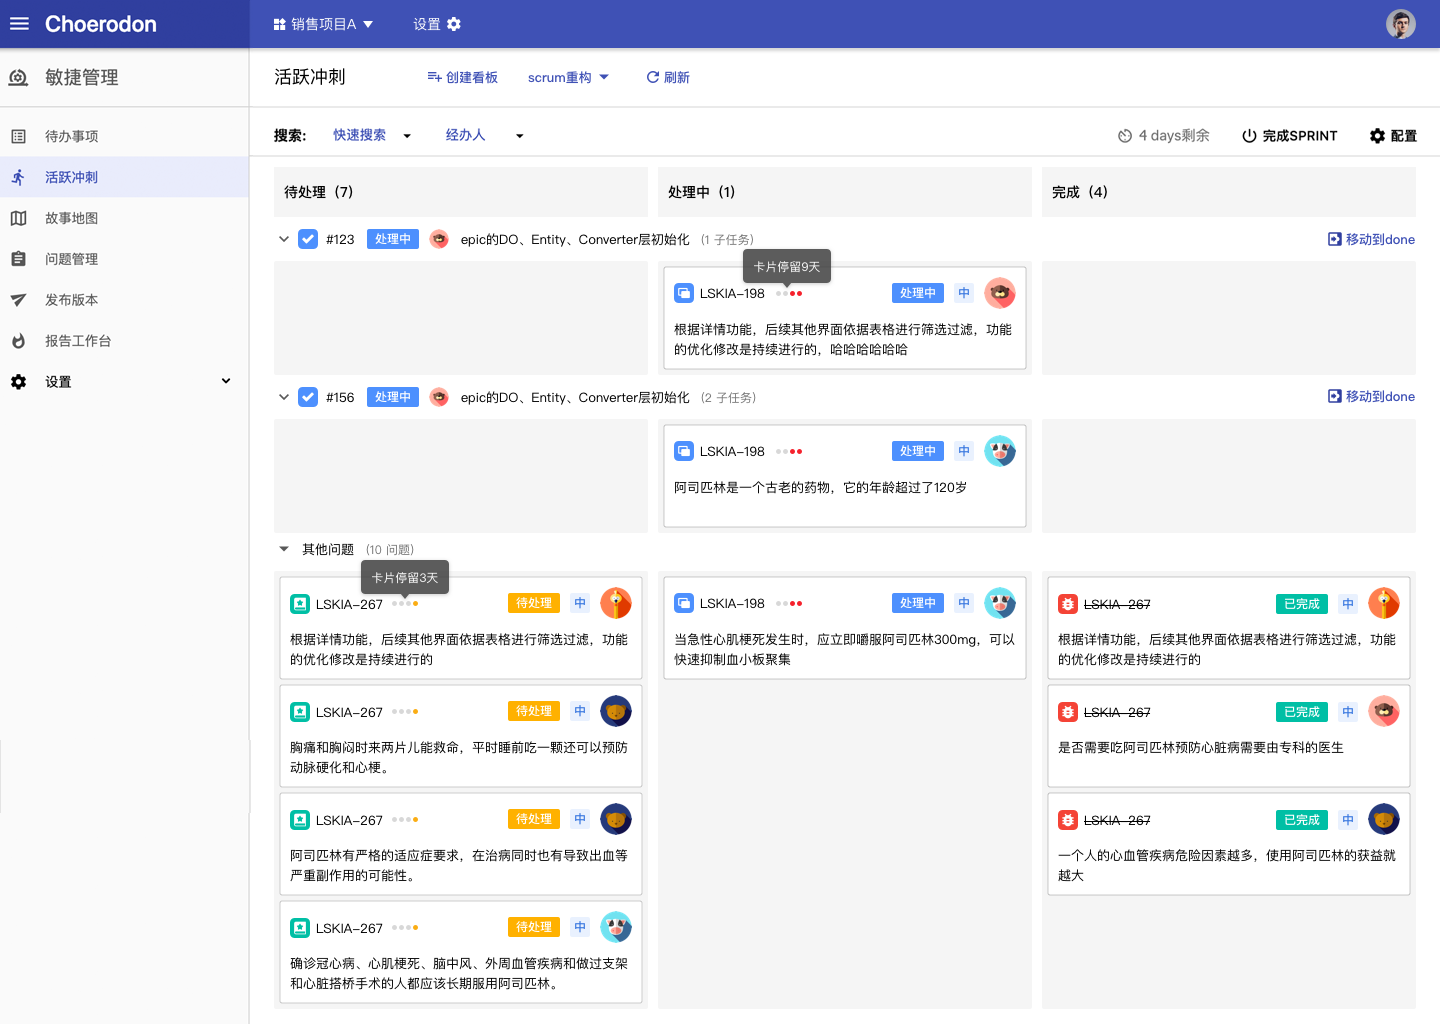Click the stay-duration dots on the 根据详情功能 待处理 card
Screen dimensions: 1440x1024
tap(405, 603)
